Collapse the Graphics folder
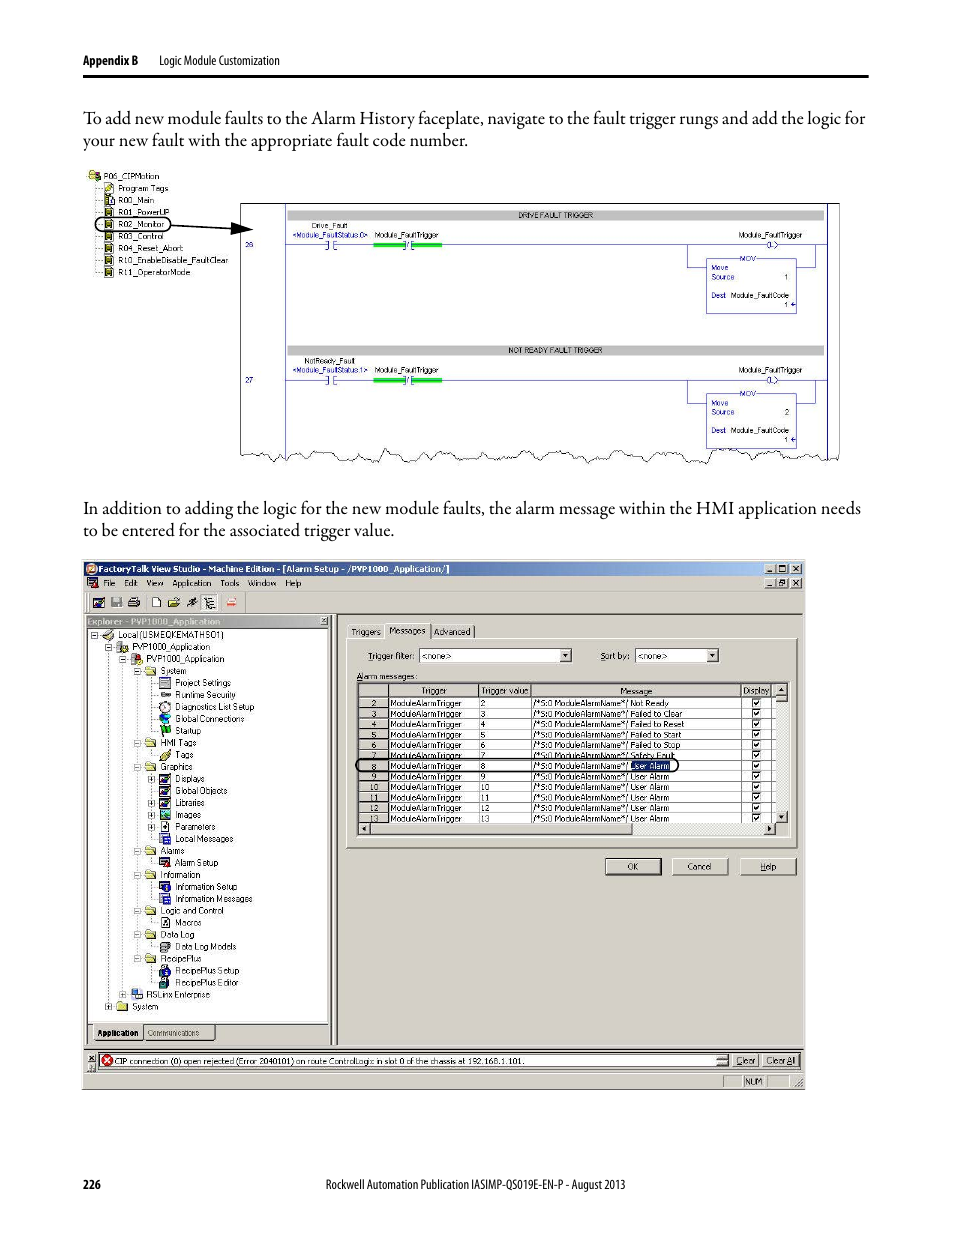 pyautogui.click(x=137, y=767)
